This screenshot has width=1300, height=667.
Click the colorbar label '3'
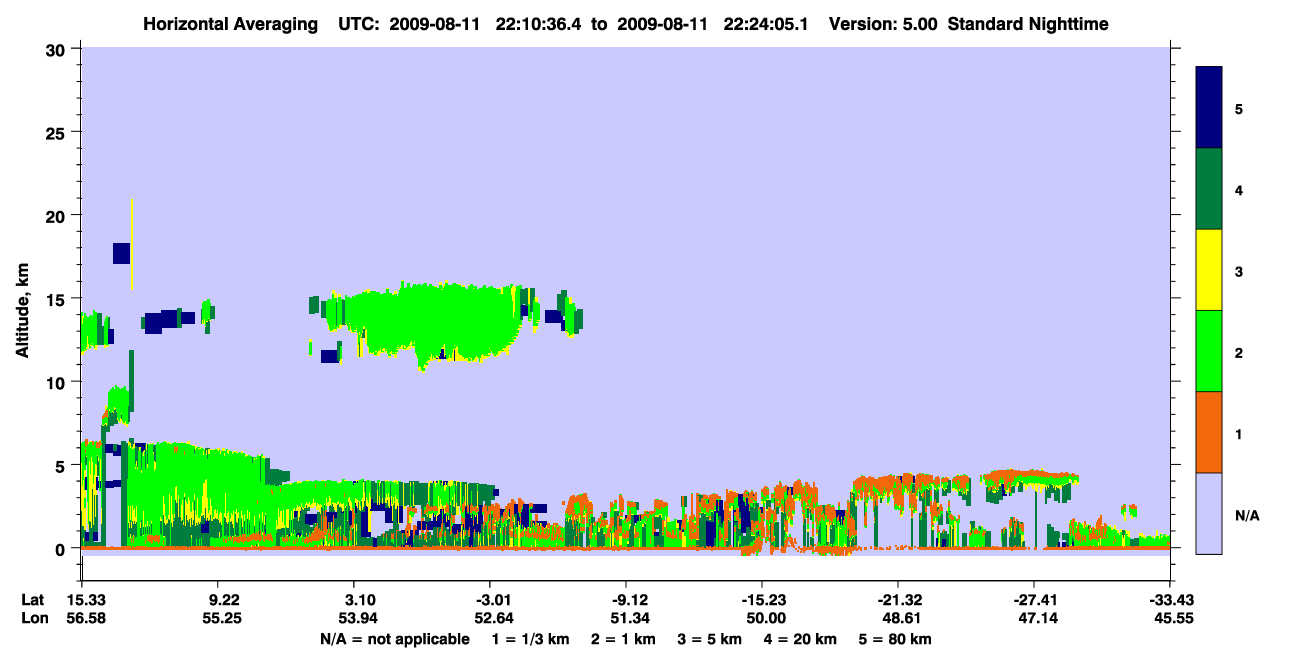(1239, 271)
